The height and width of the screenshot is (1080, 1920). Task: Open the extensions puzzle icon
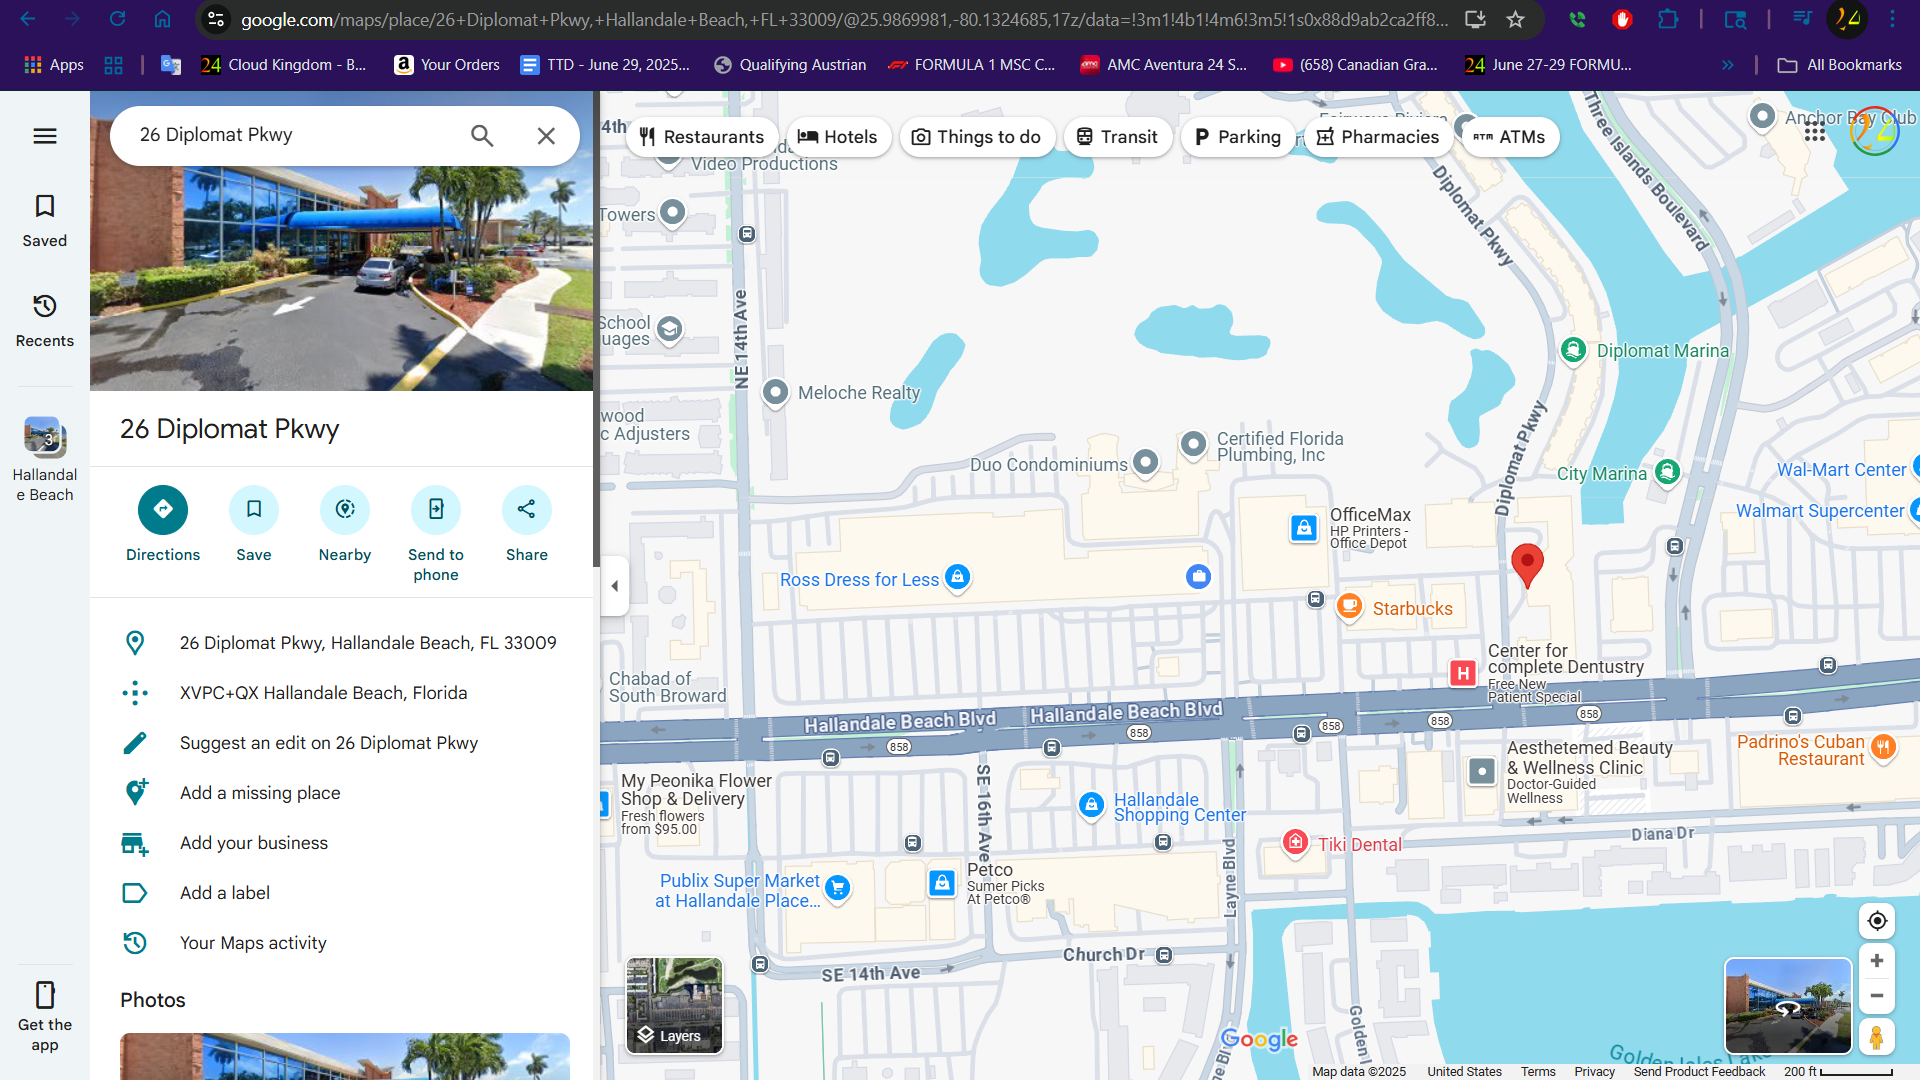1668,19
